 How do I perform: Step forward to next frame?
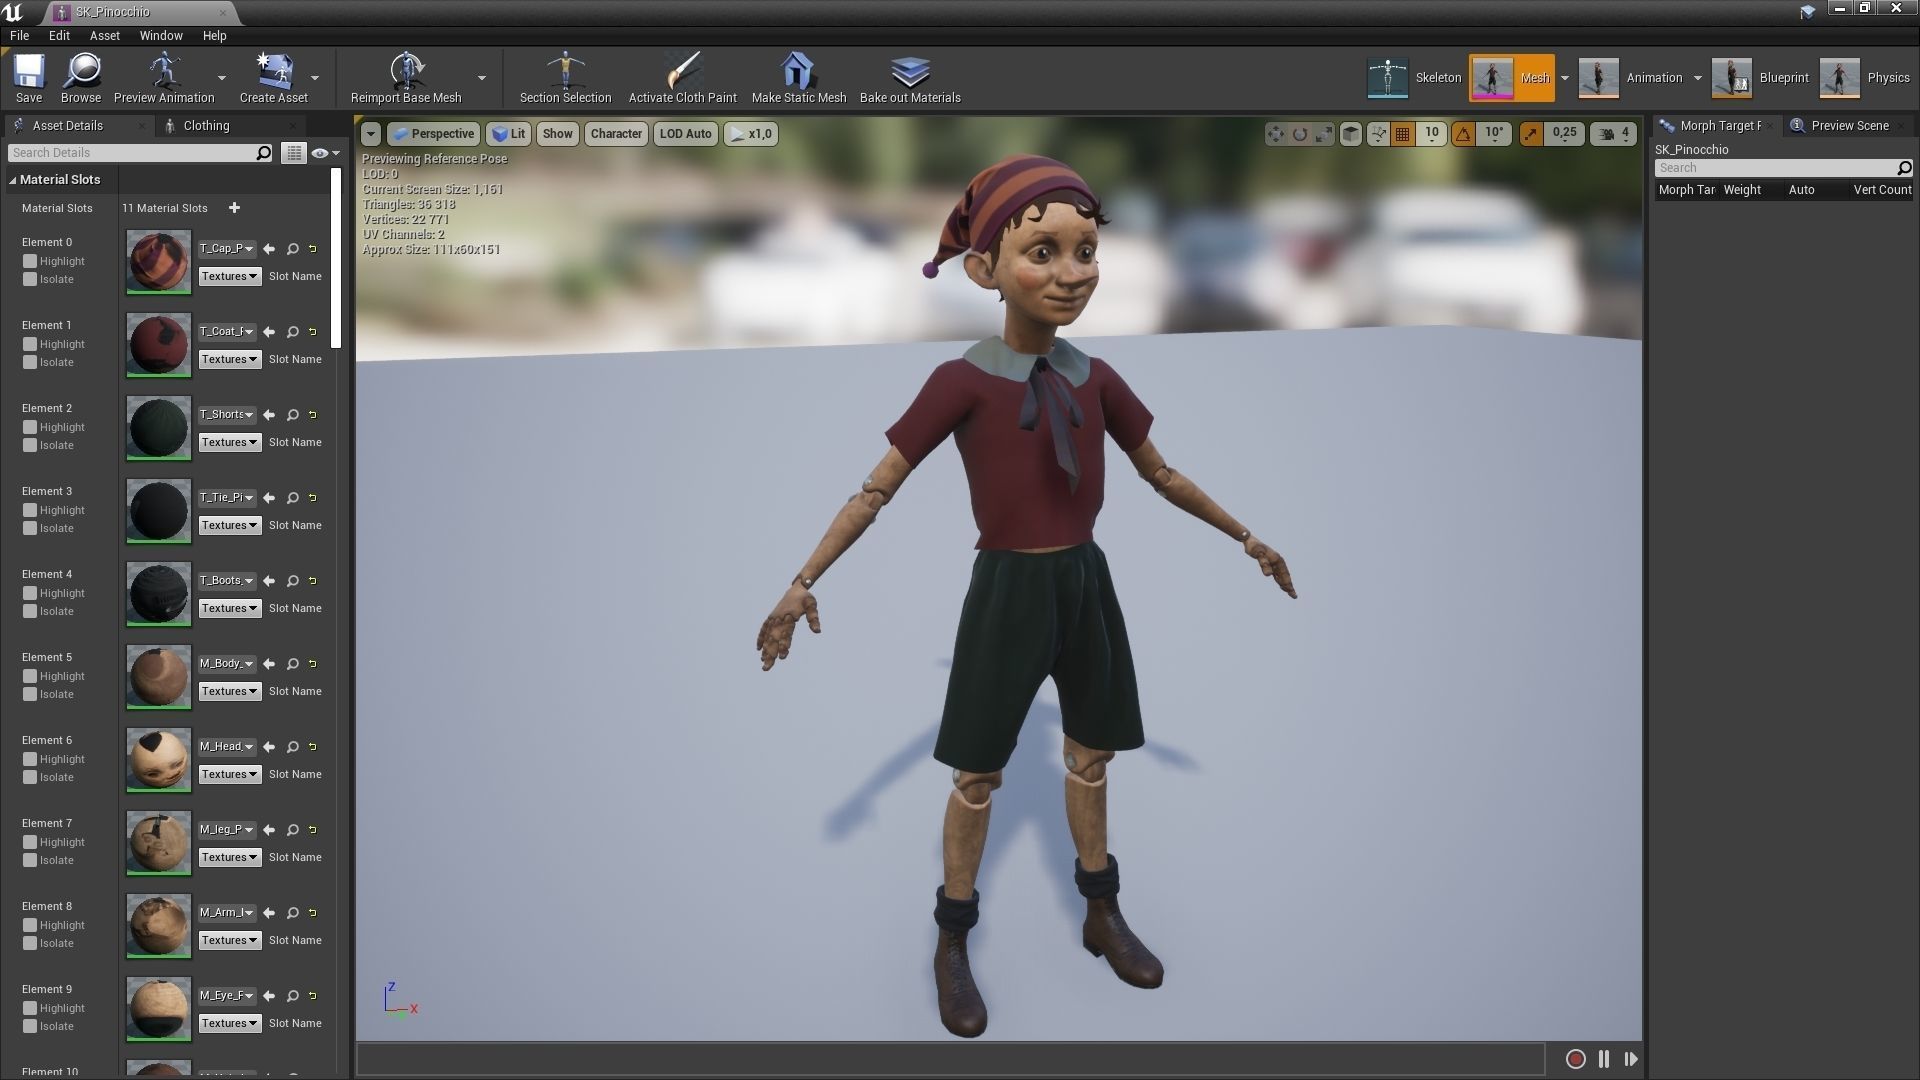point(1631,1059)
